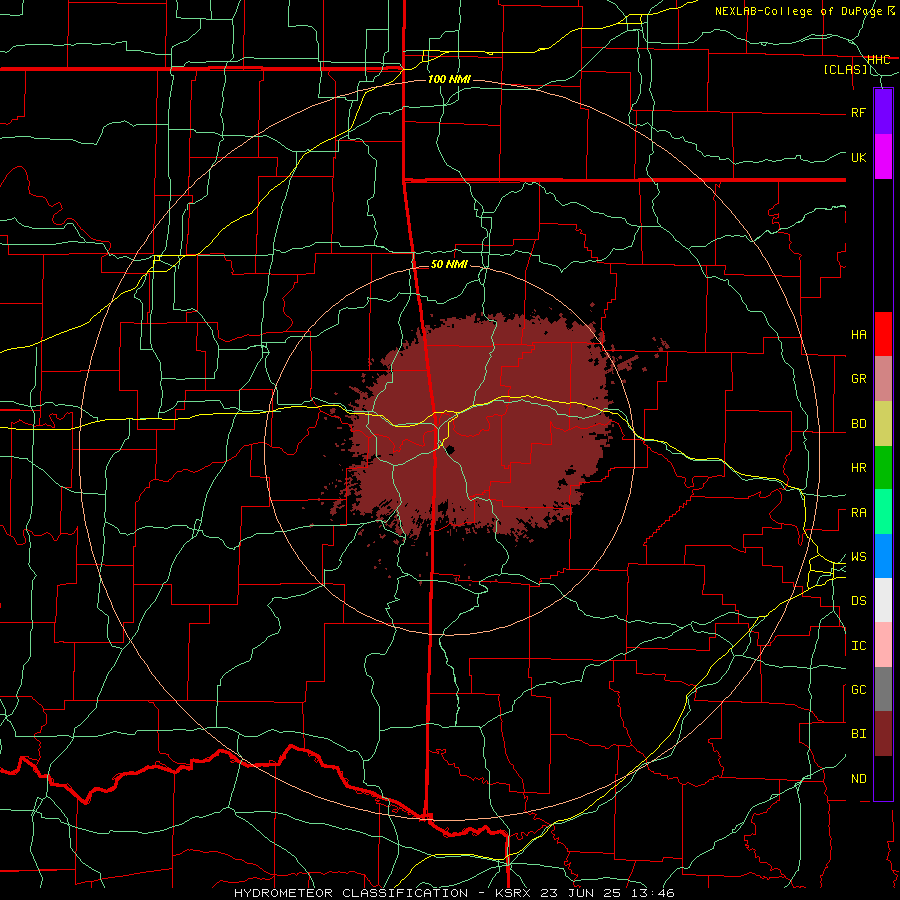Click the DS white legend swatch
The width and height of the screenshot is (900, 900).
coord(883,600)
